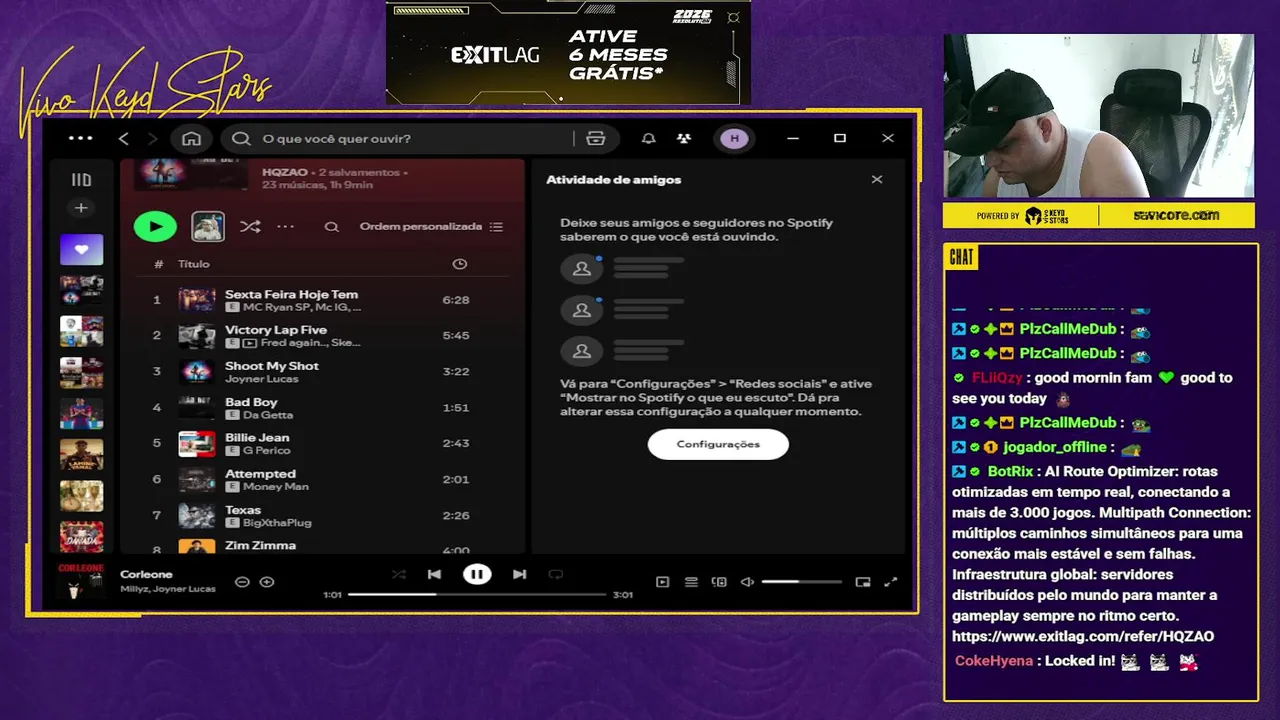Go to Spotify Home
The height and width of the screenshot is (720, 1280).
(x=191, y=138)
